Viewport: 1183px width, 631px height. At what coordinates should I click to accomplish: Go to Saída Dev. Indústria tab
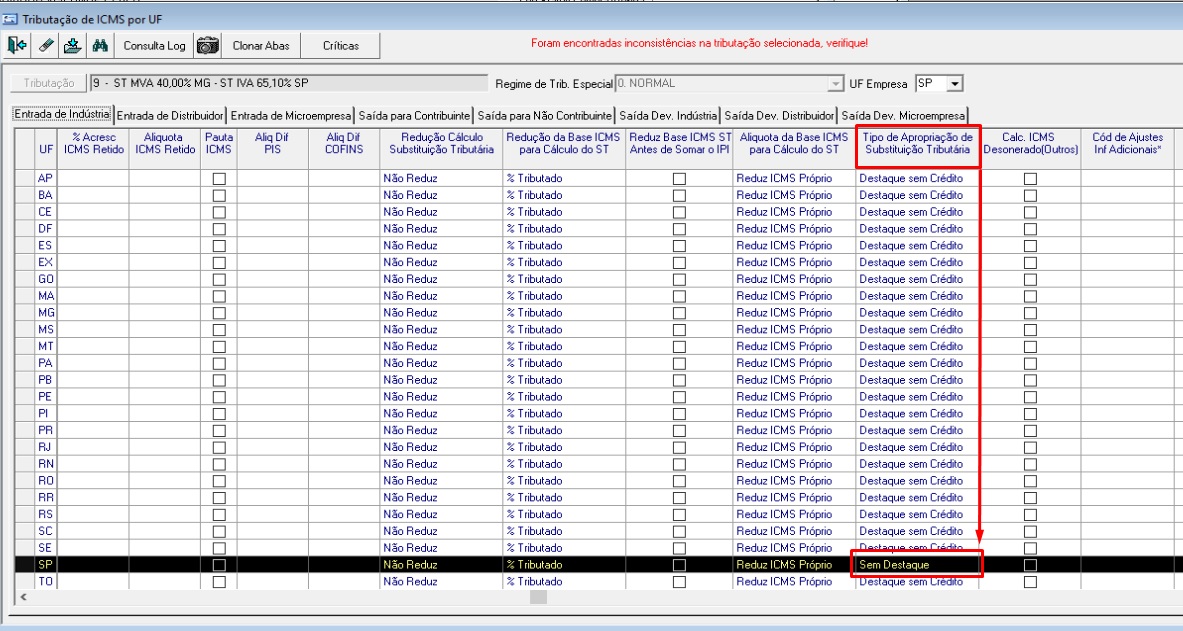[x=668, y=115]
